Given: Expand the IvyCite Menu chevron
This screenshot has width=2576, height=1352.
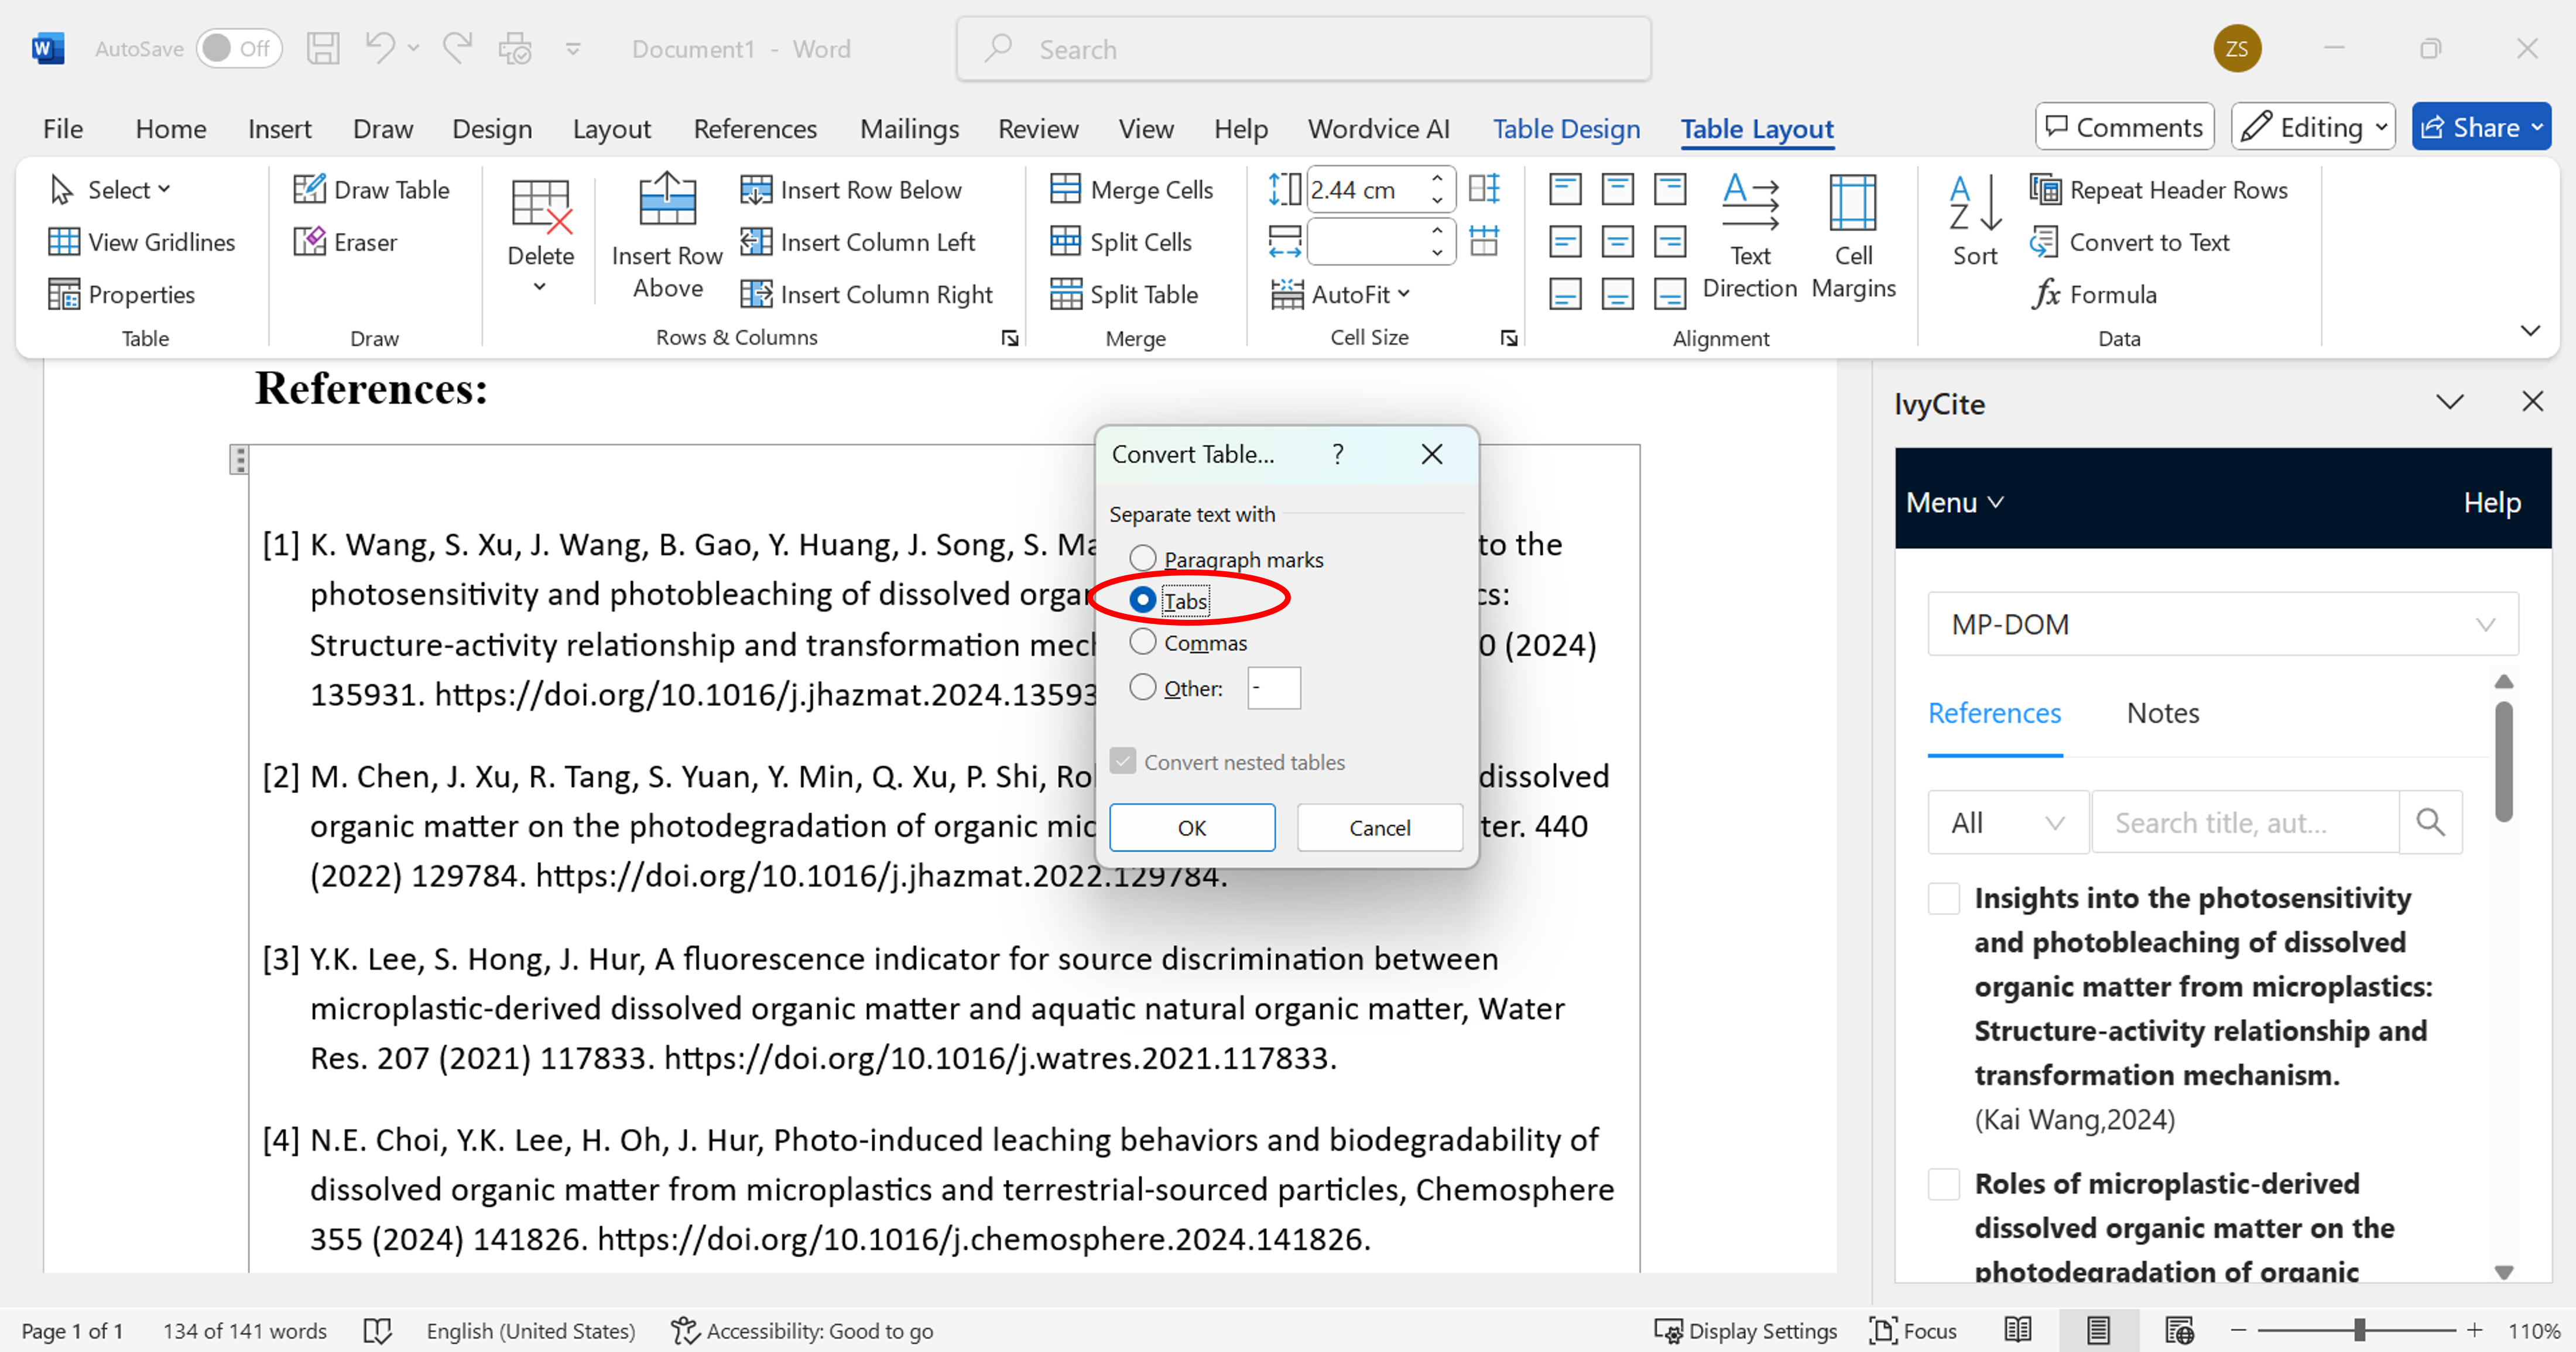Looking at the screenshot, I should click(1996, 502).
